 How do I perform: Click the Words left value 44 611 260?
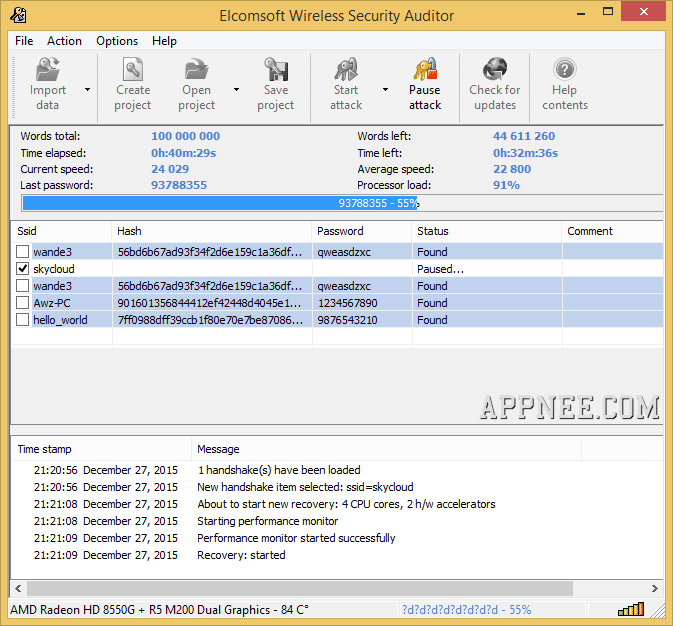524,136
